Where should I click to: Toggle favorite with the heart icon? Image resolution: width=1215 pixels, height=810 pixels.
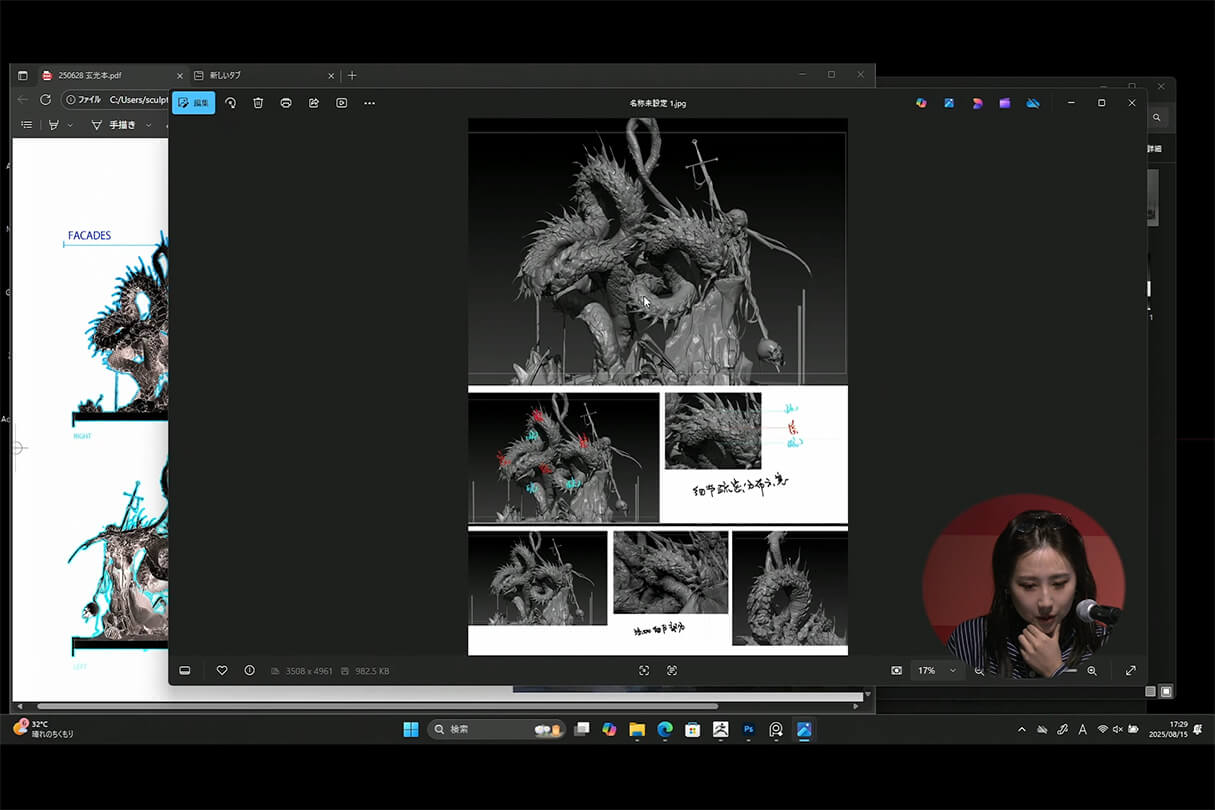222,670
